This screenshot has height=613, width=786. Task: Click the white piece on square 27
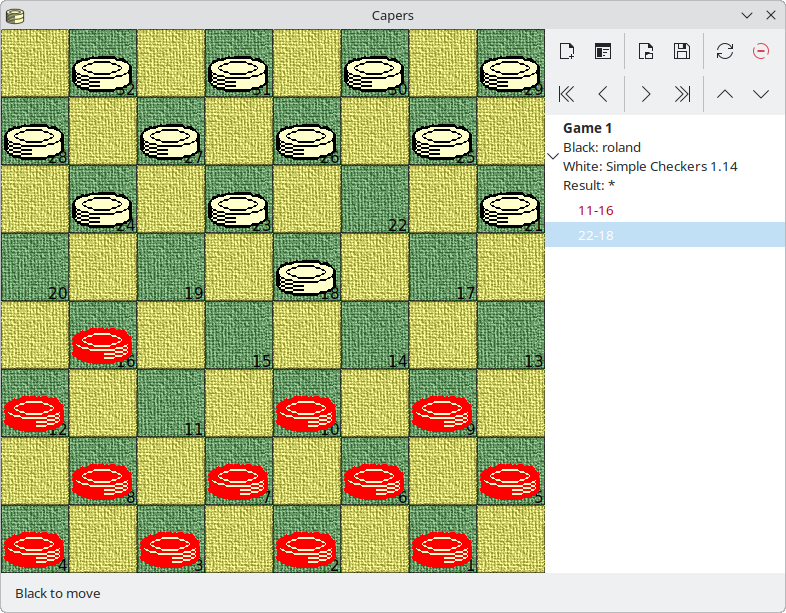(170, 142)
